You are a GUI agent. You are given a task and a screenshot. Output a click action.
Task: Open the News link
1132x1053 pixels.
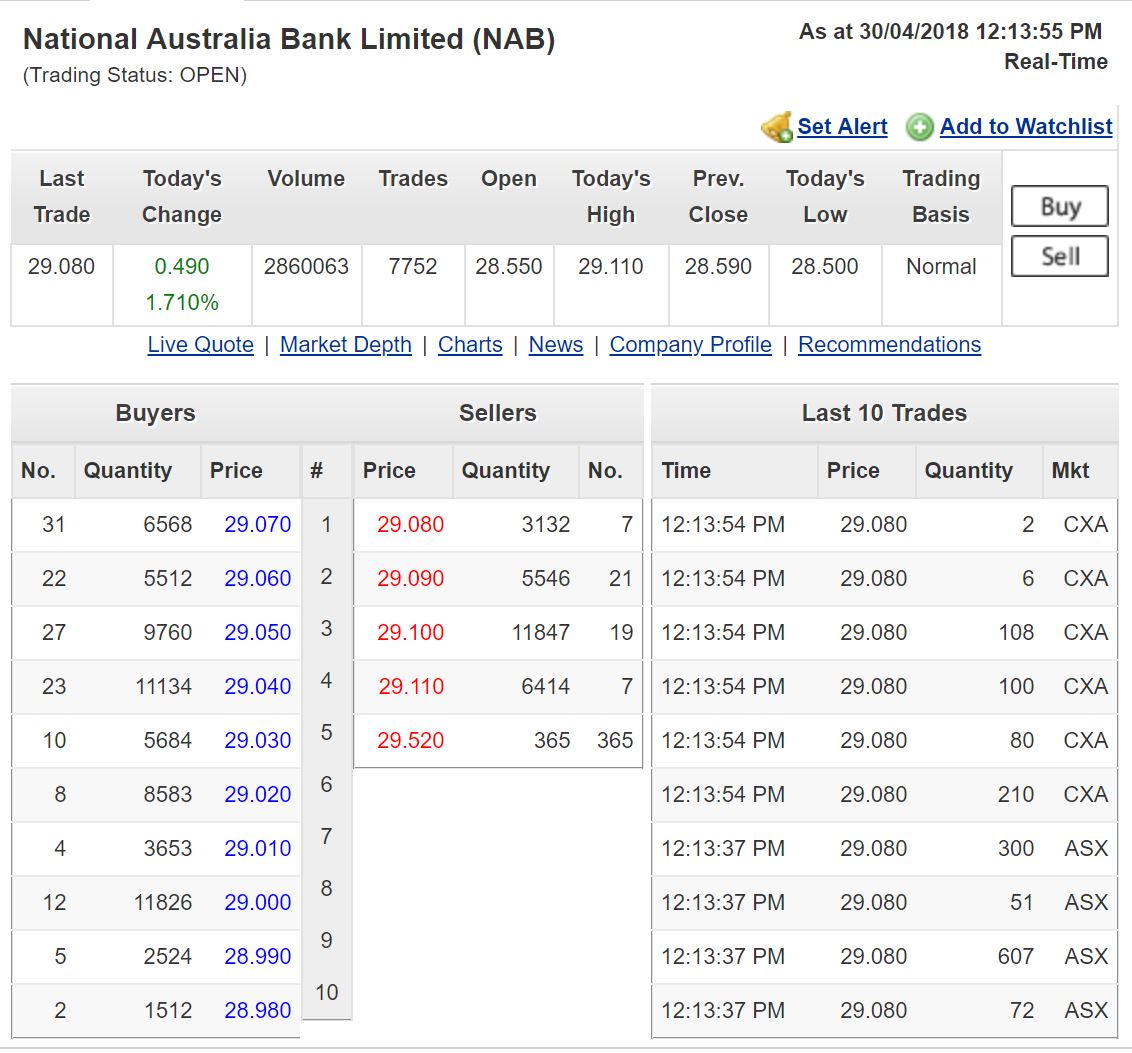click(556, 344)
